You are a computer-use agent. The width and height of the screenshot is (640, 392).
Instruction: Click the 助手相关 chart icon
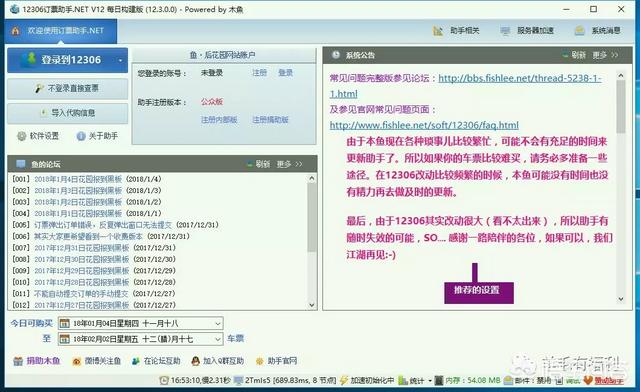[438, 31]
